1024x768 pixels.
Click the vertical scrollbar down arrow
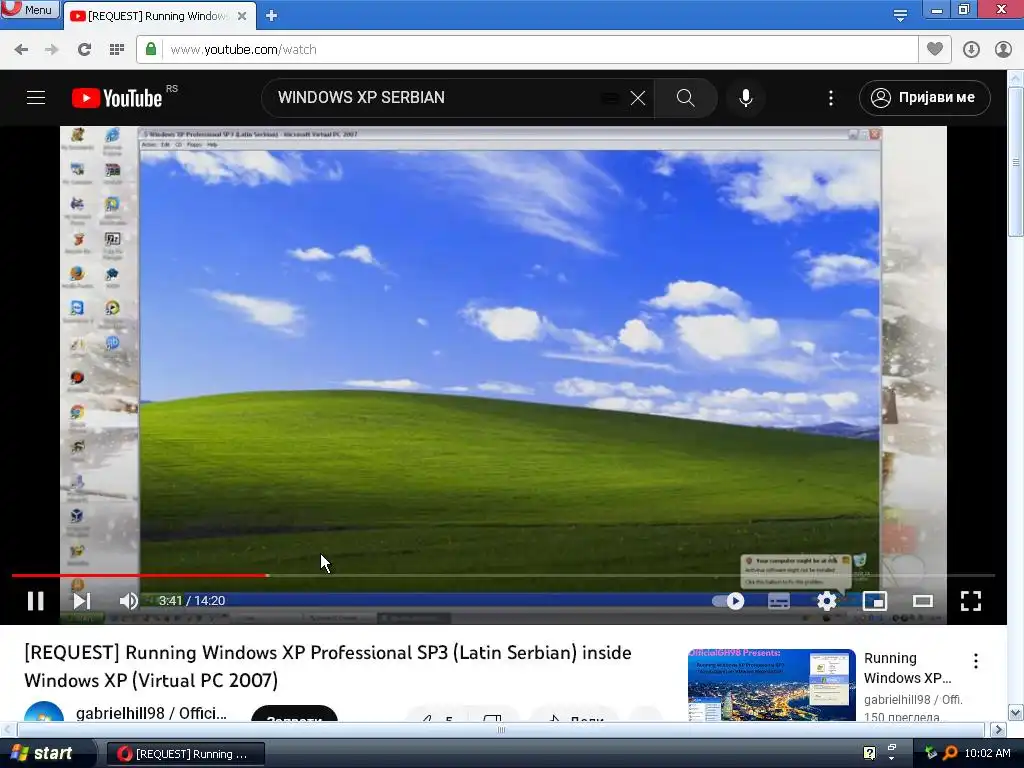coord(1016,712)
